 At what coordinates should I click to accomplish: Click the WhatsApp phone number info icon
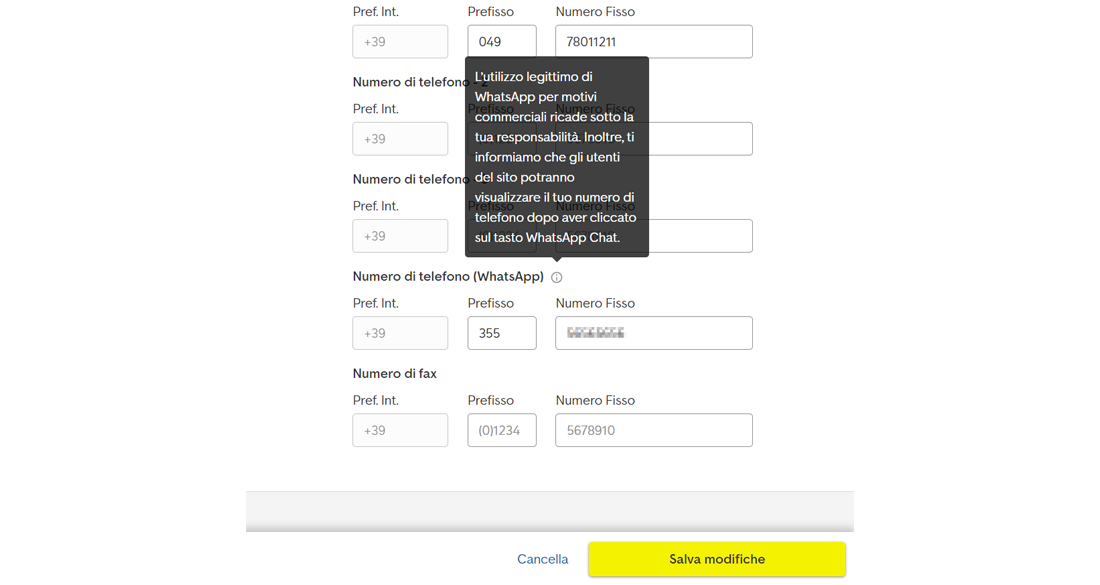[556, 277]
